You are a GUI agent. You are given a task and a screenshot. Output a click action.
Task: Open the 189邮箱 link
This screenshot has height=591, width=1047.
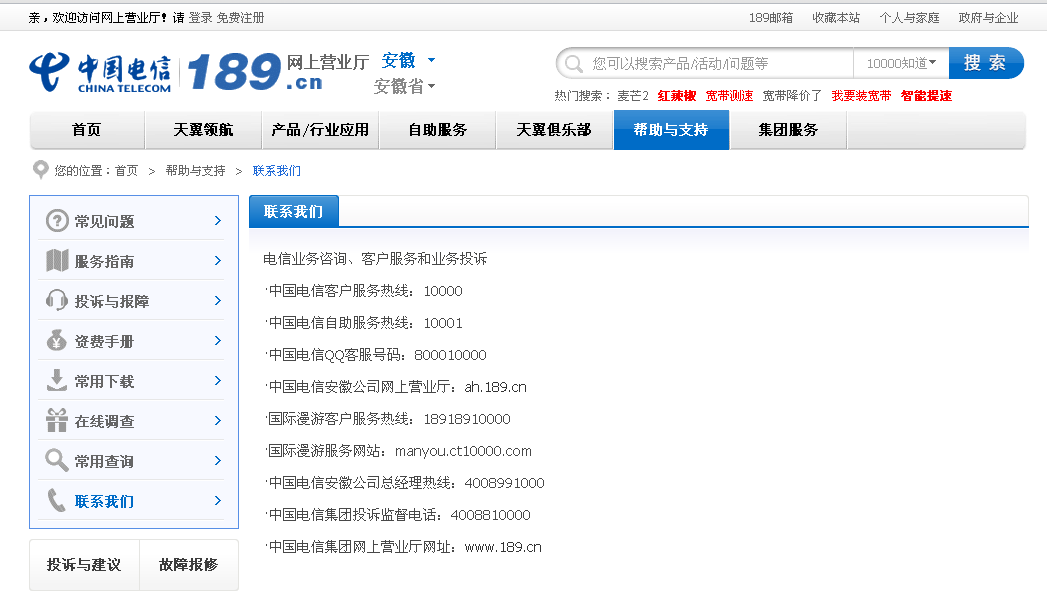click(771, 18)
